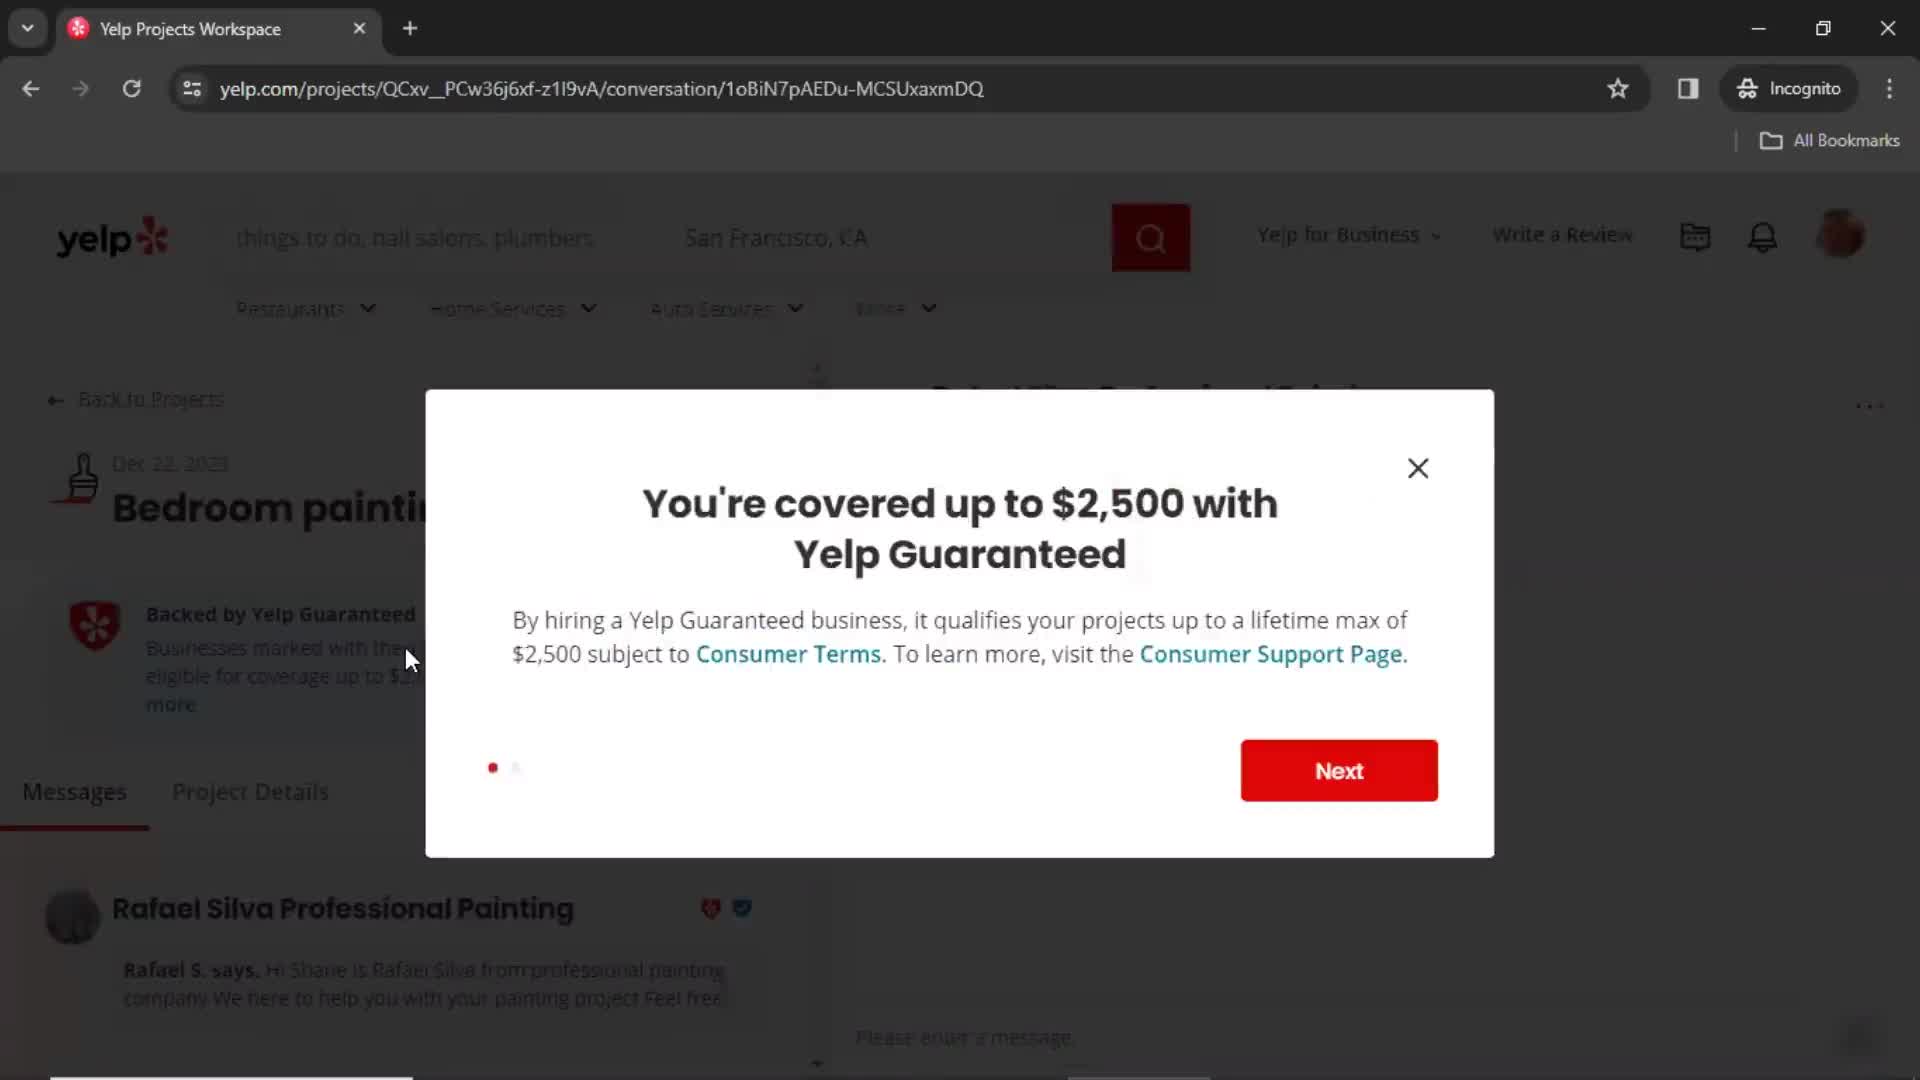Click the first pagination dot in modal
Image resolution: width=1920 pixels, height=1080 pixels.
pos(493,767)
